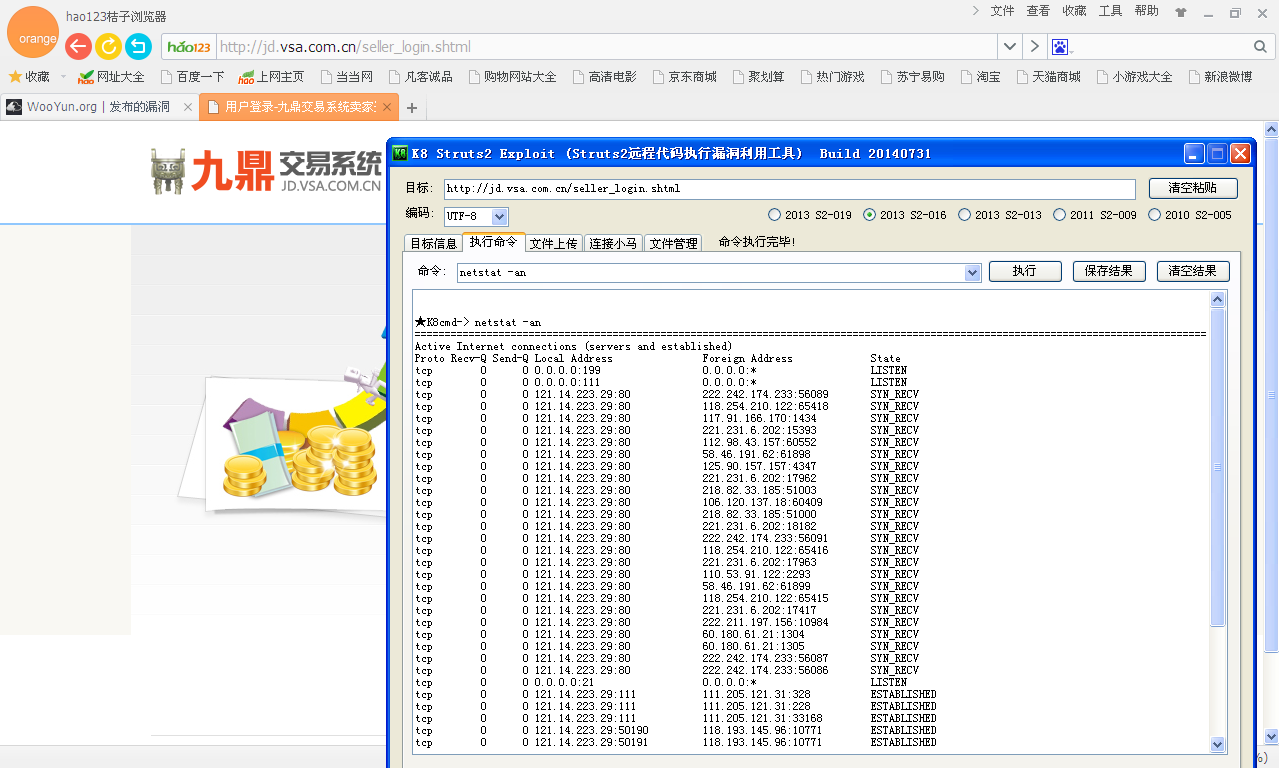Open the 苏宁易购 bookmark

912,77
